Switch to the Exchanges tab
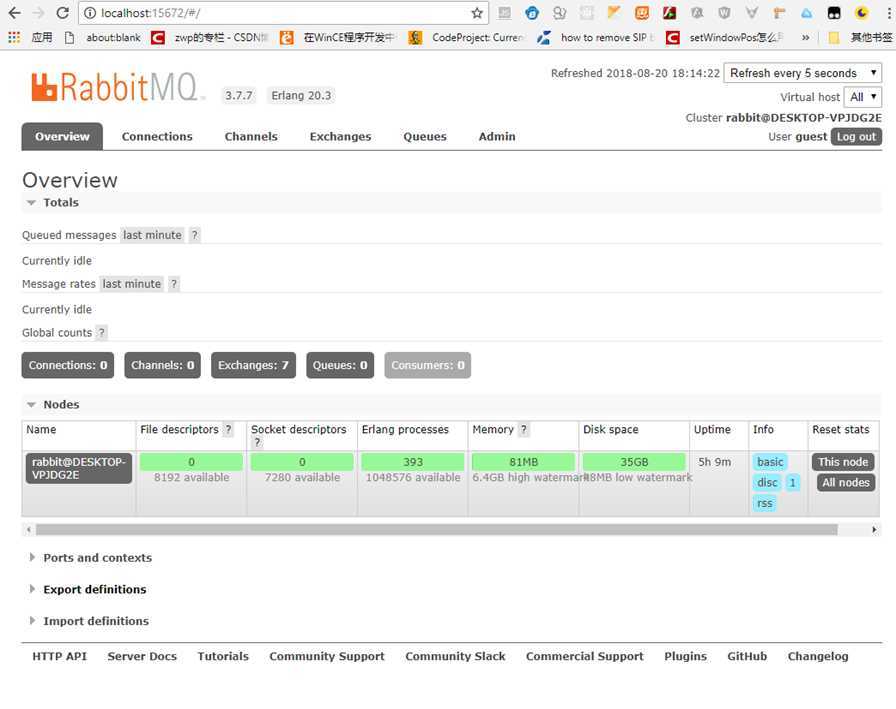Viewport: 896px width, 709px height. 341,137
